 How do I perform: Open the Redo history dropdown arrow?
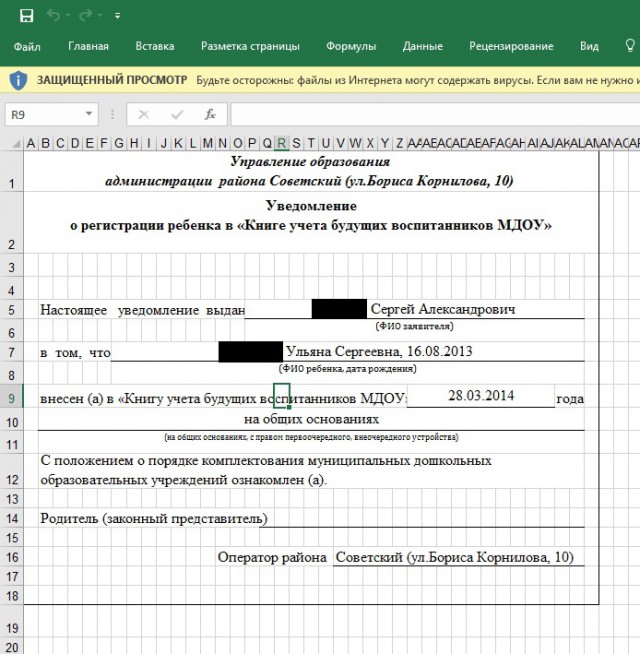click(x=100, y=15)
